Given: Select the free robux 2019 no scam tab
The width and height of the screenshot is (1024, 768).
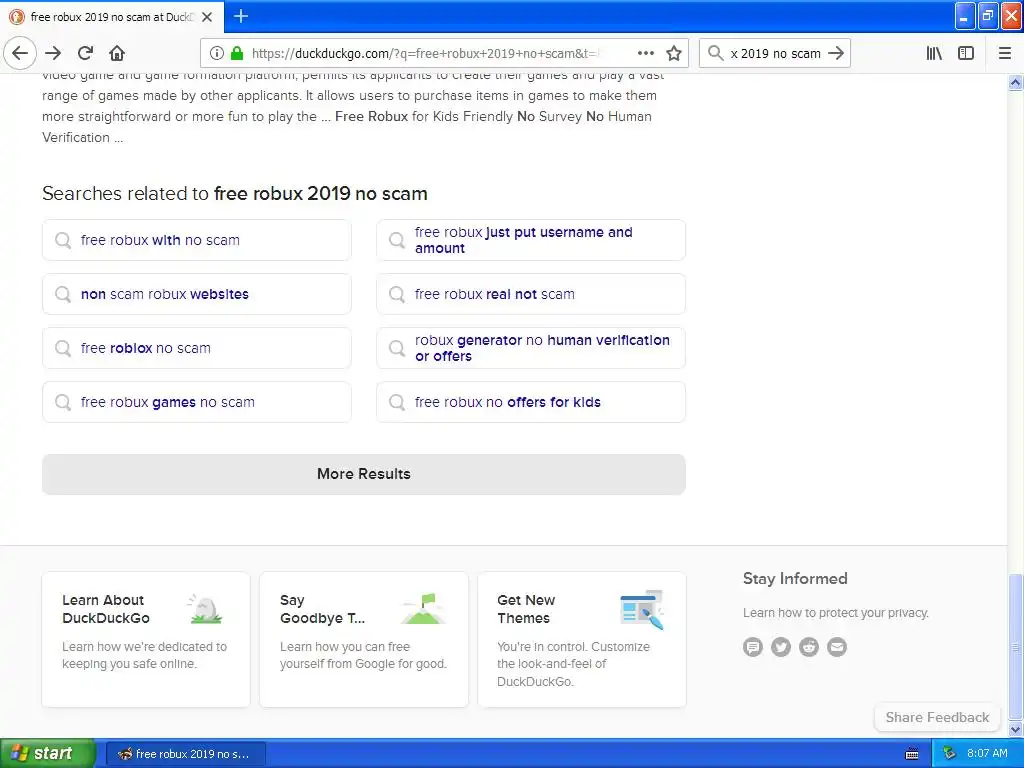Looking at the screenshot, I should 112,17.
